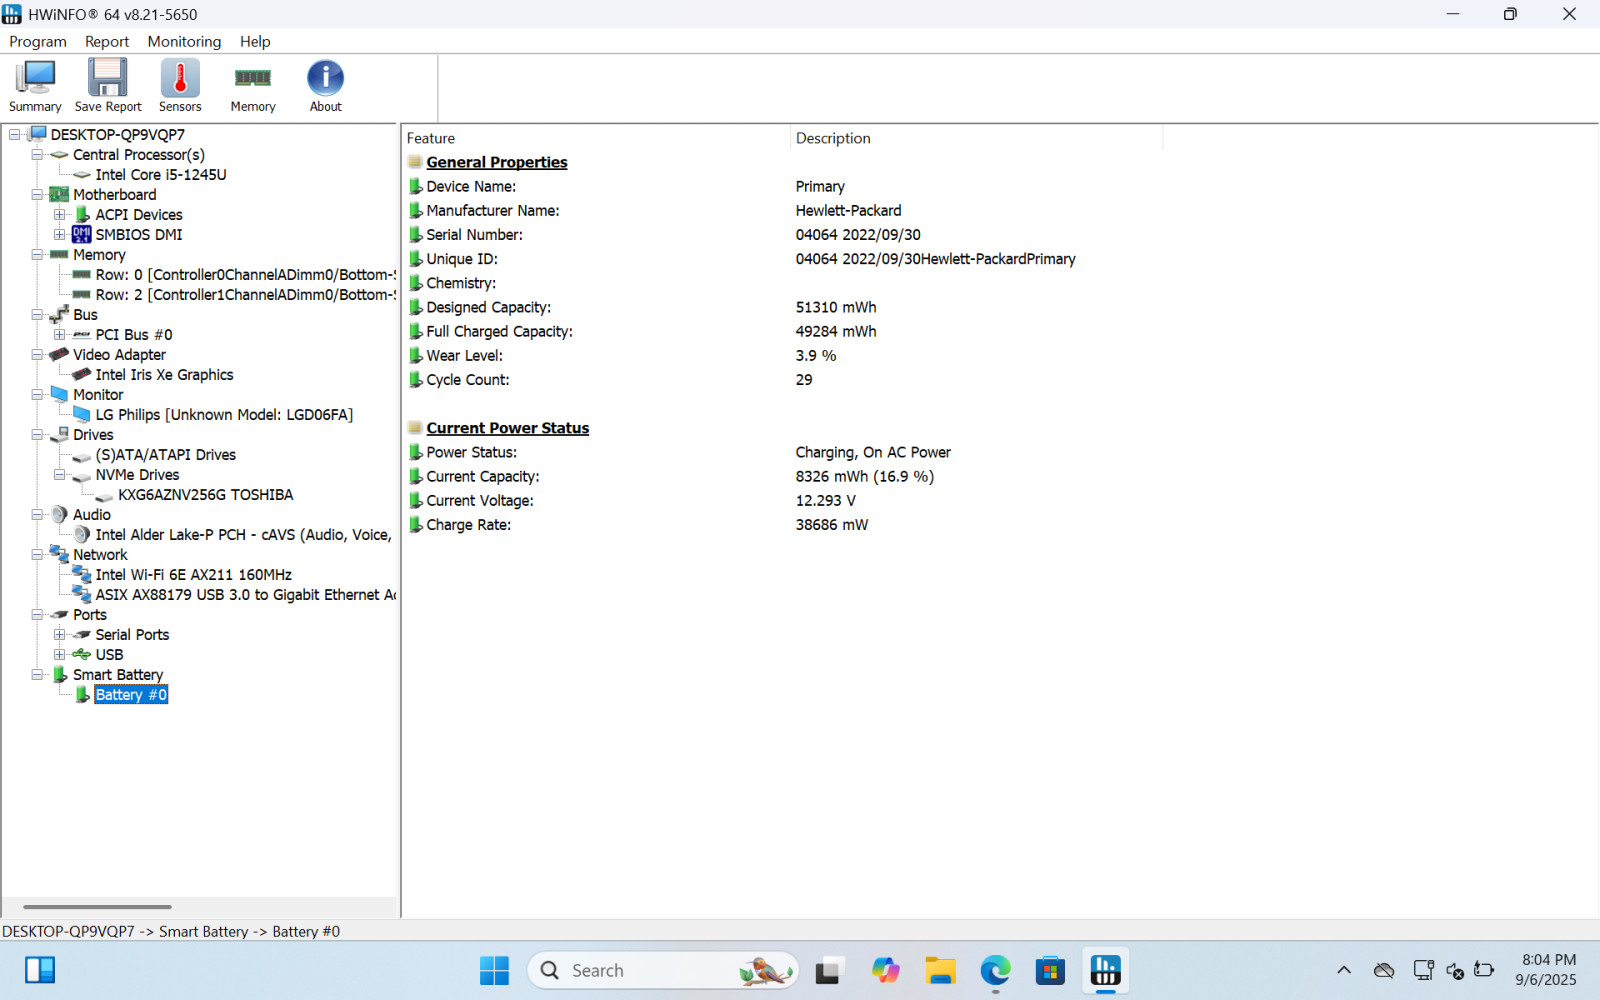Select KXG6AZNV256G TOSHIBA drive

click(205, 495)
